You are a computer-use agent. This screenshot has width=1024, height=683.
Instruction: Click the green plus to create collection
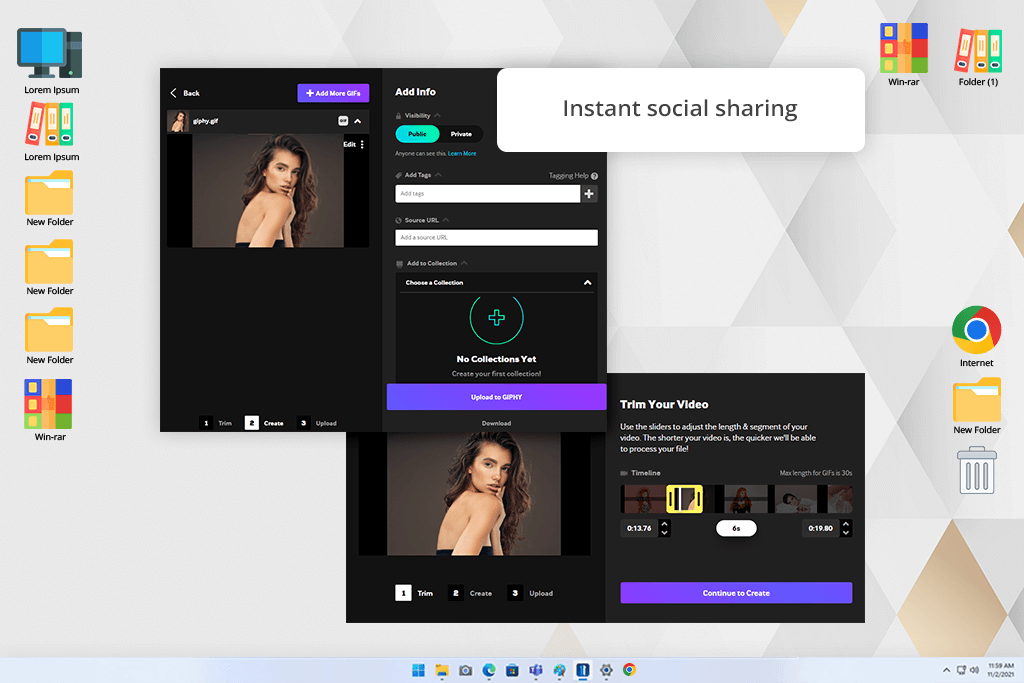click(496, 318)
